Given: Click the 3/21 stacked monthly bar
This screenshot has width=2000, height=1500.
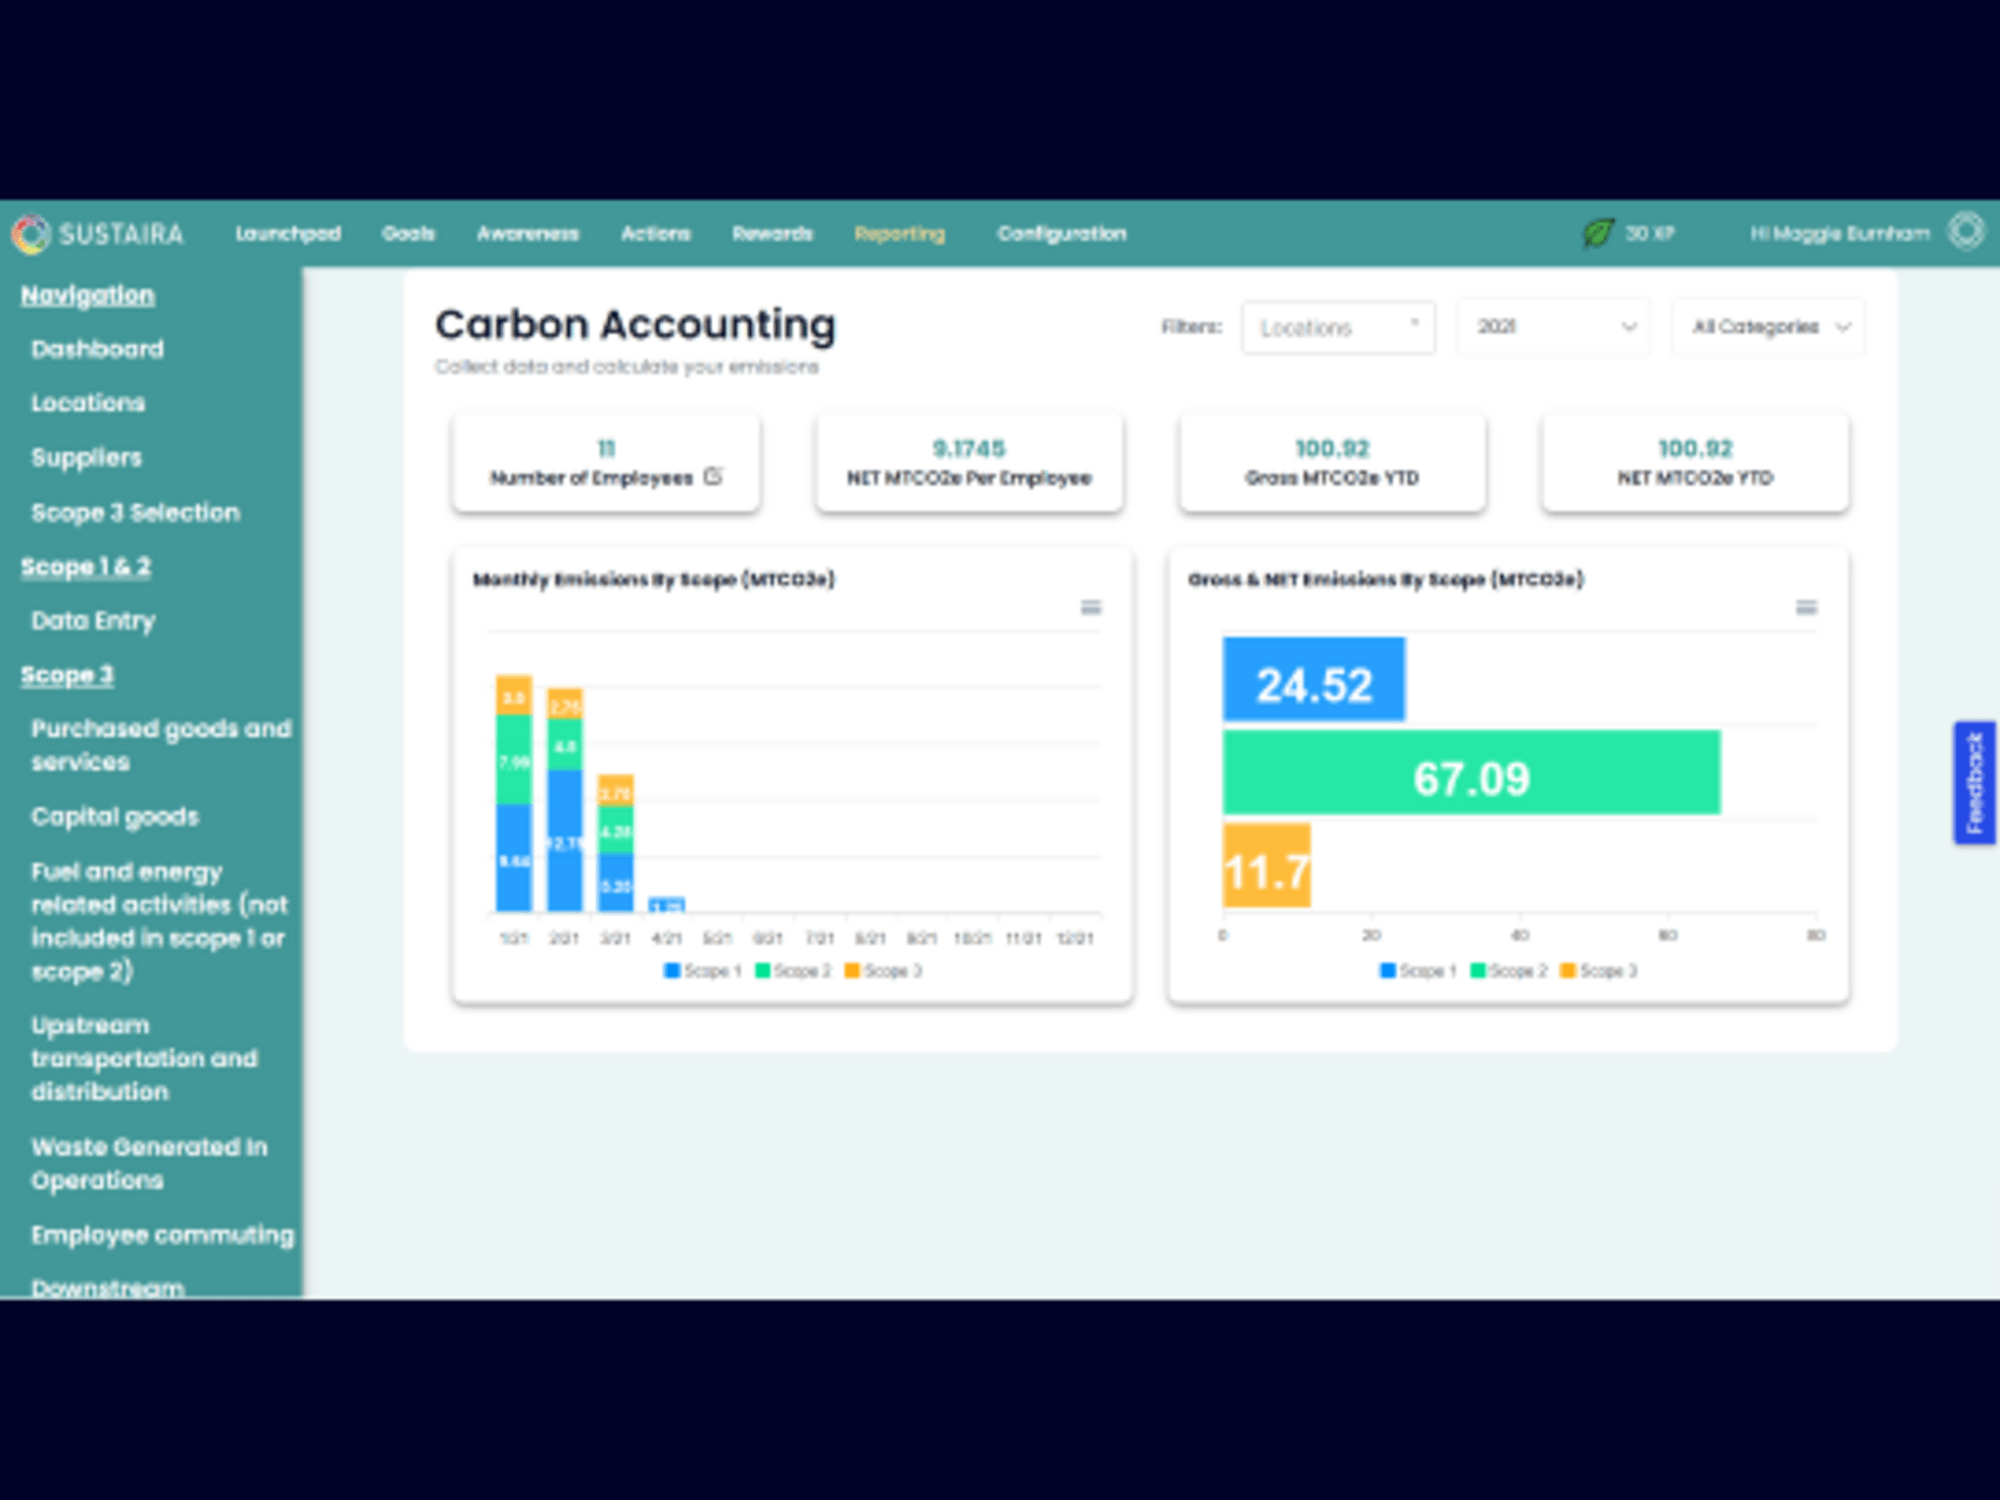Looking at the screenshot, I should 616,843.
